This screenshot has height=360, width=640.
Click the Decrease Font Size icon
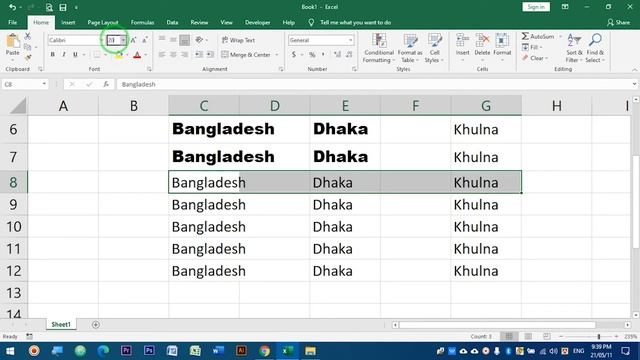tap(144, 40)
